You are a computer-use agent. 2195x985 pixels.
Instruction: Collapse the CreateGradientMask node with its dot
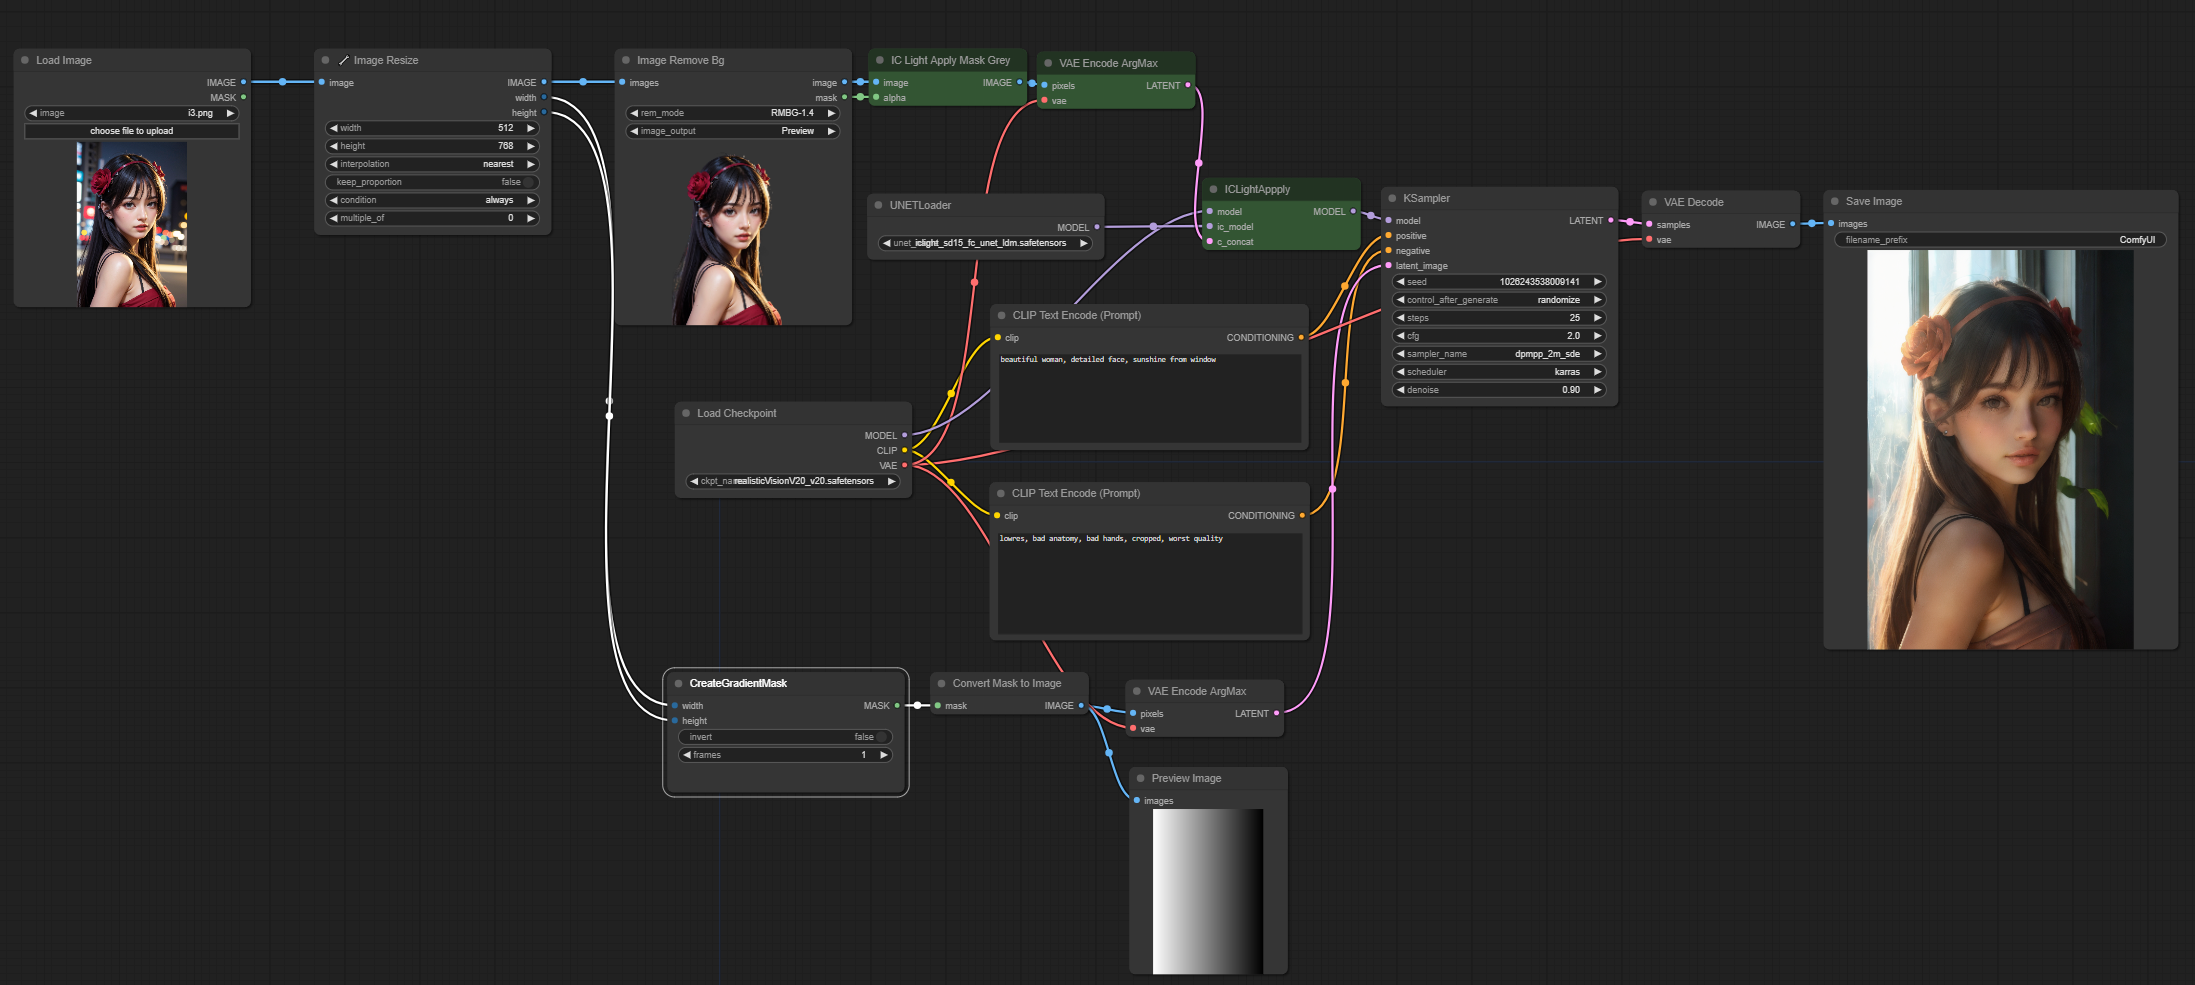(678, 683)
